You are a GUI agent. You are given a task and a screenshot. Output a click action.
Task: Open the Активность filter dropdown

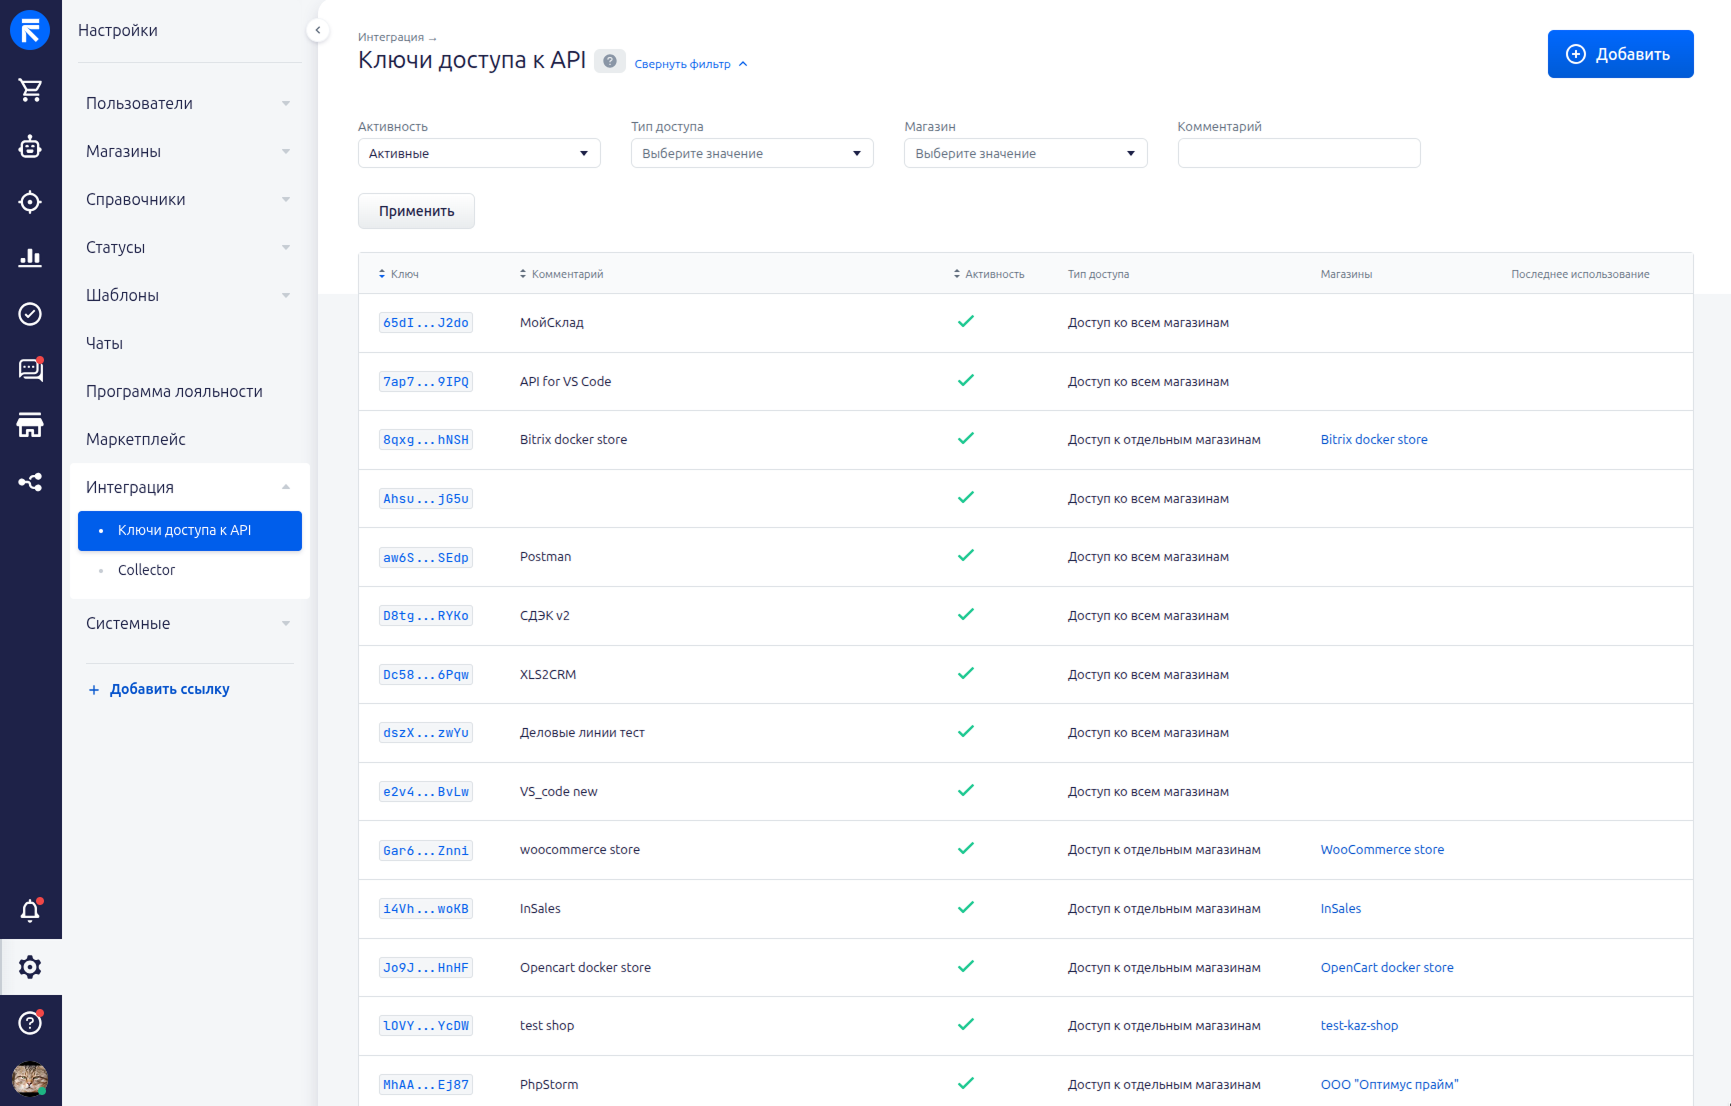pos(478,153)
